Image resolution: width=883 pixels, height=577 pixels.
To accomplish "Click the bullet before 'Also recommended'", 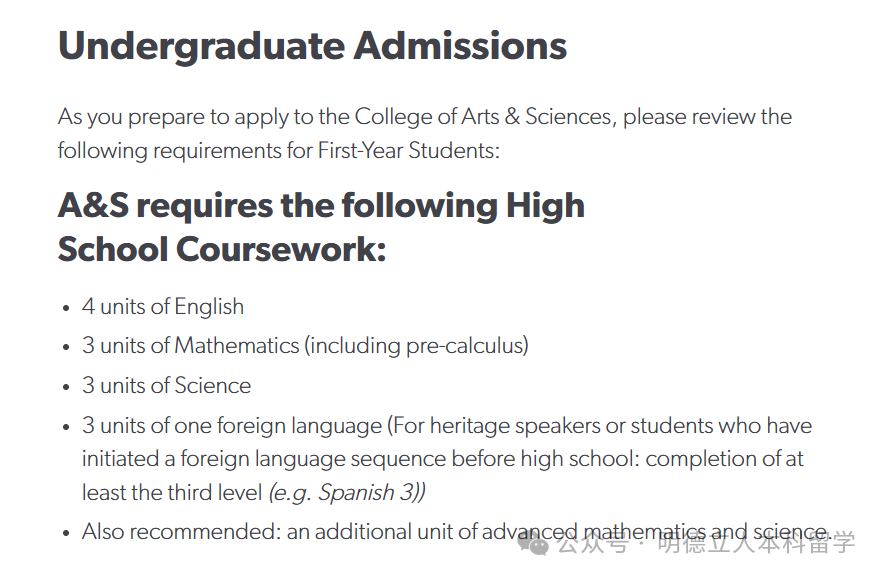I will tap(66, 533).
